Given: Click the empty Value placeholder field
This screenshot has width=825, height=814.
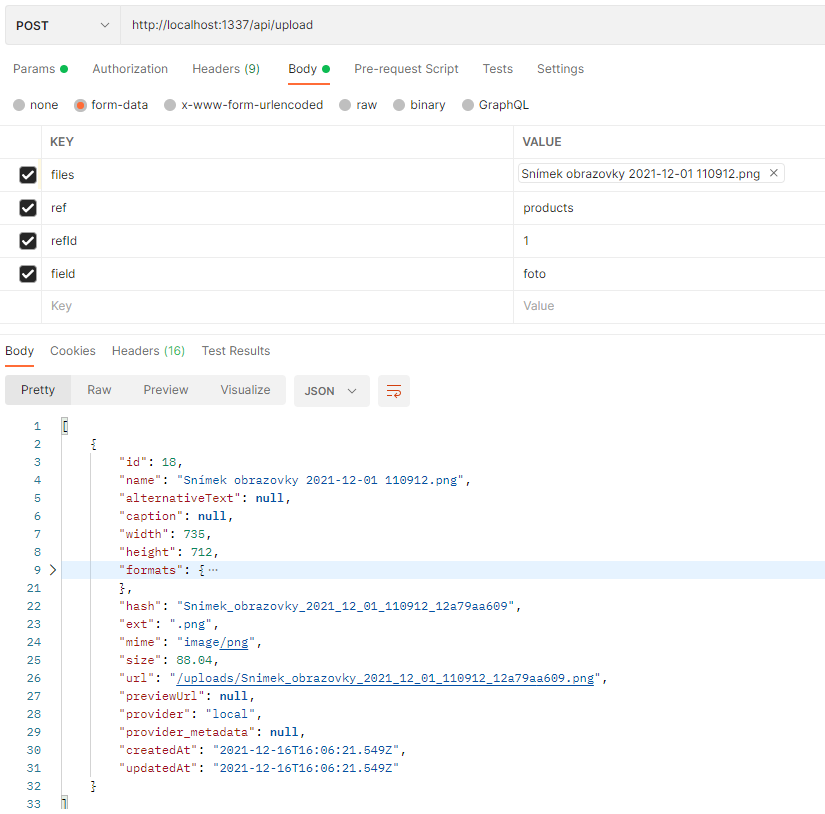Looking at the screenshot, I should [669, 306].
